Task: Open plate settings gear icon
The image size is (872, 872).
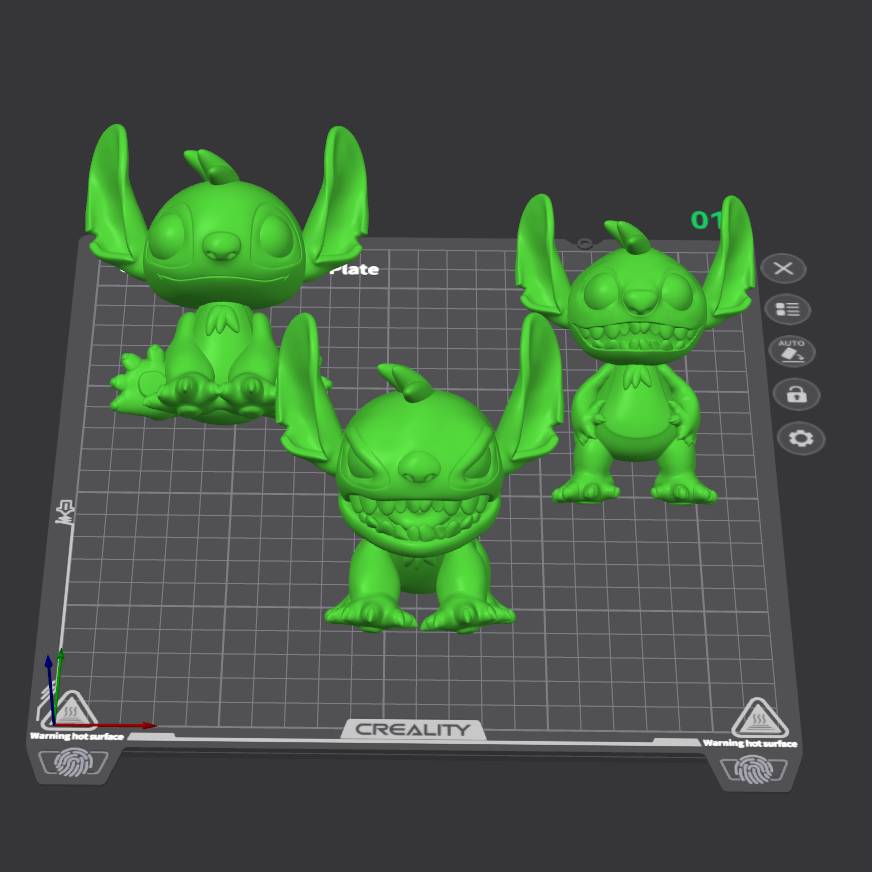Action: point(801,438)
